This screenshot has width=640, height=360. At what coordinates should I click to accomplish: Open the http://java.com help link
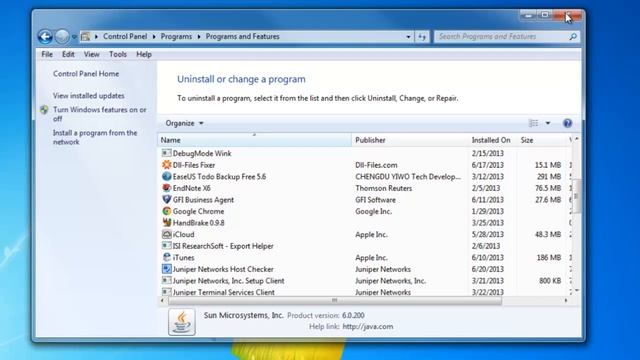tap(368, 327)
